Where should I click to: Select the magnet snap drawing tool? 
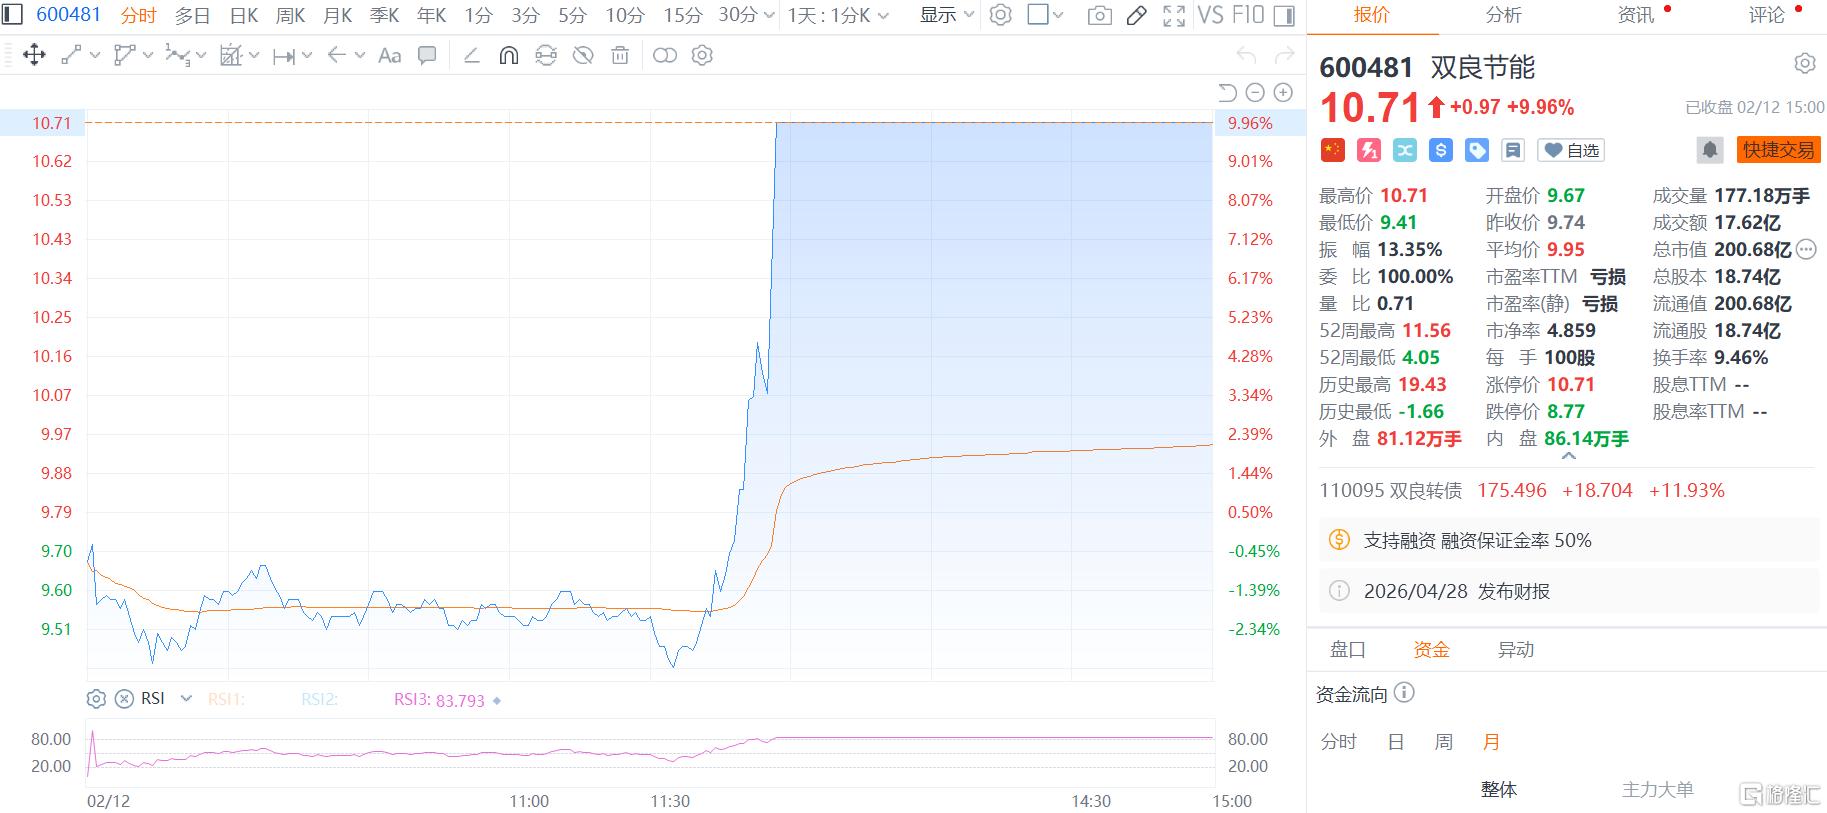509,56
